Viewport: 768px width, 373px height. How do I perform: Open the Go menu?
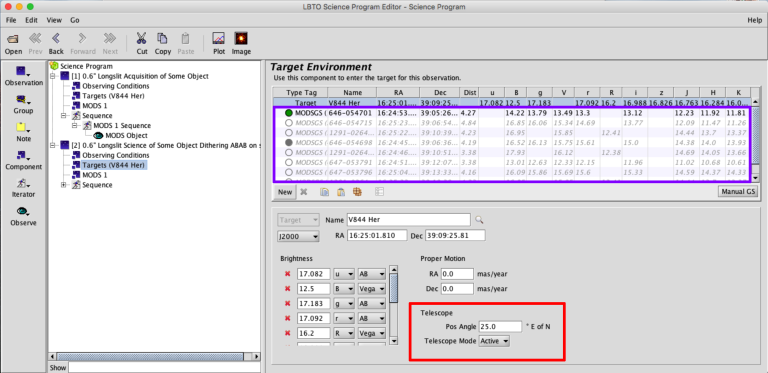[74, 20]
